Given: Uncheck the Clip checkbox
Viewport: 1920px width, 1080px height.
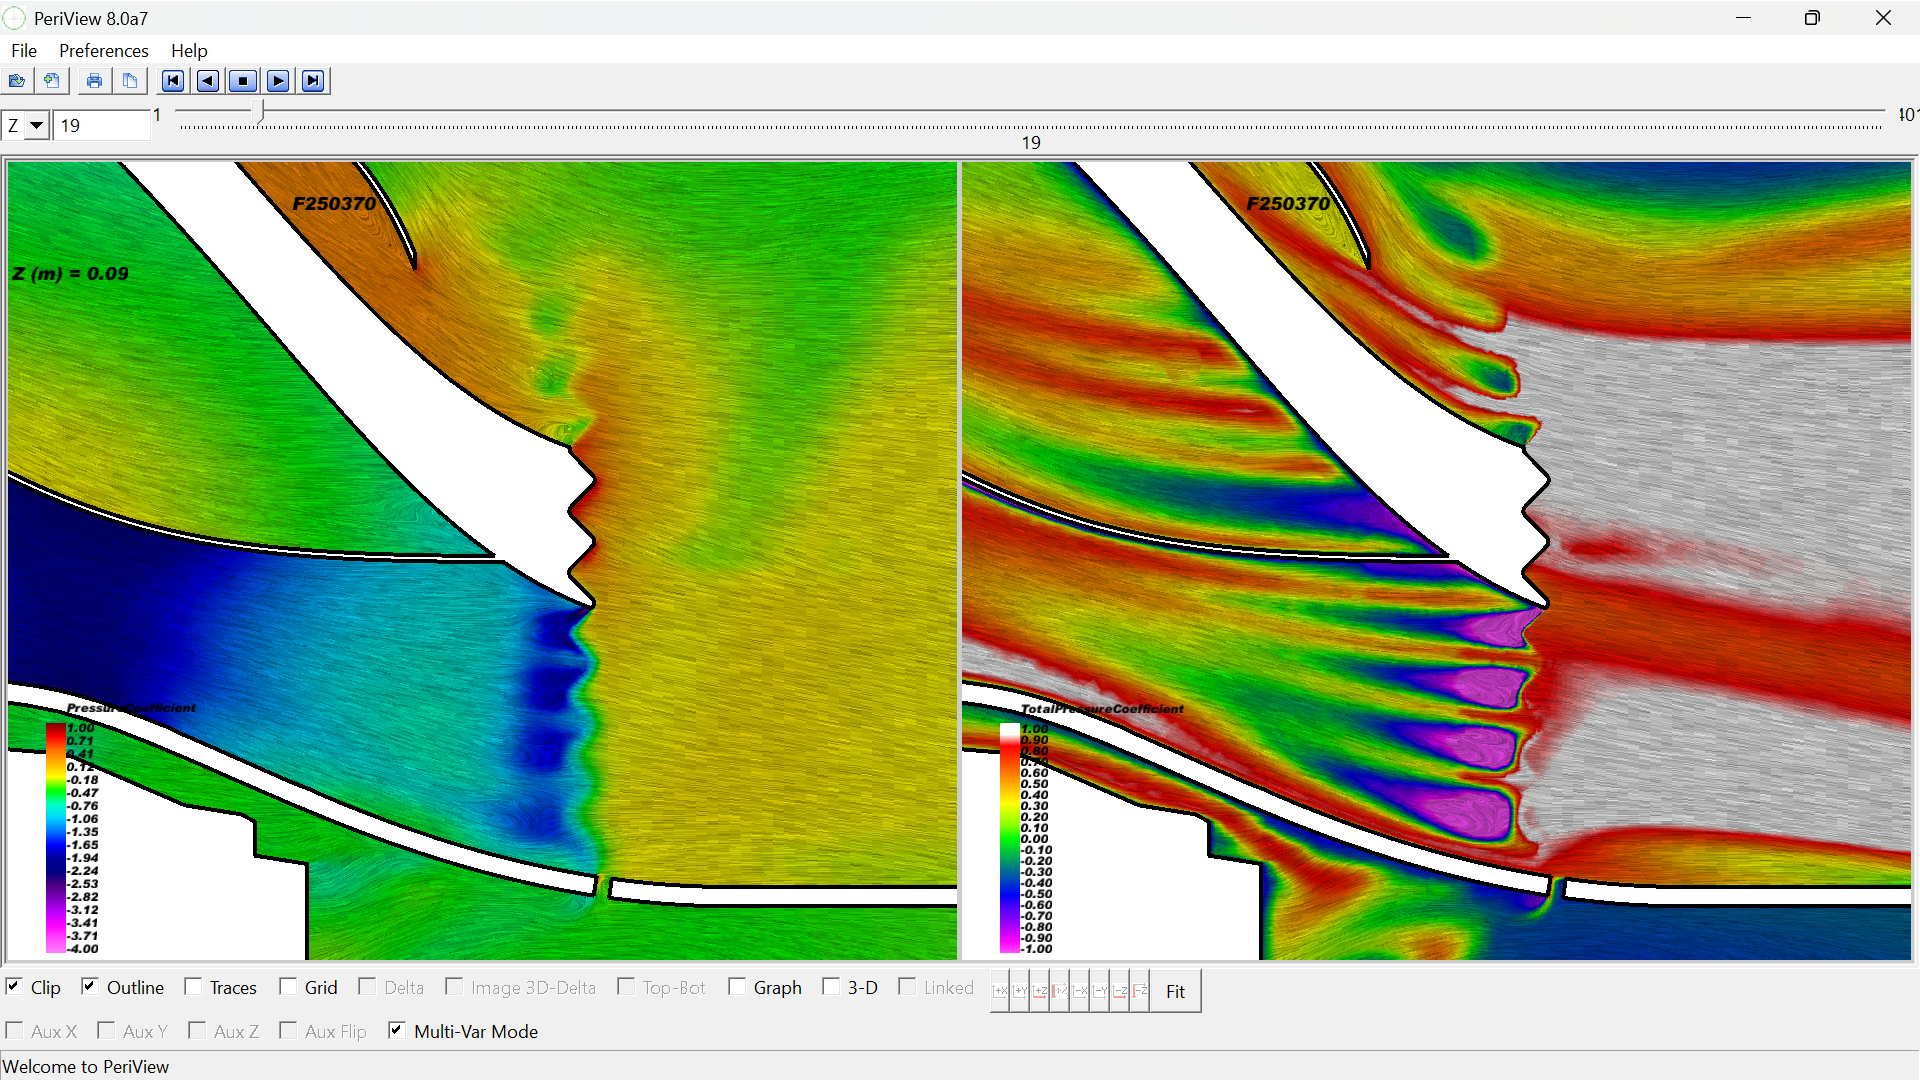Looking at the screenshot, I should click(x=14, y=987).
